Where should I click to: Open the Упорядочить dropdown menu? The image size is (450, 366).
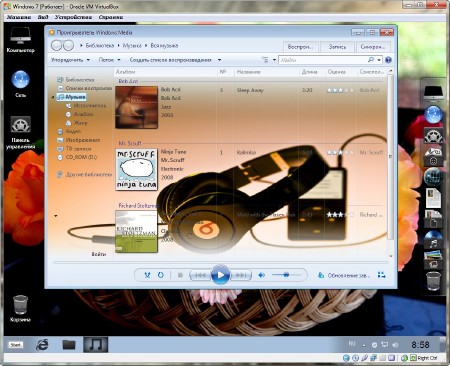[x=70, y=60]
